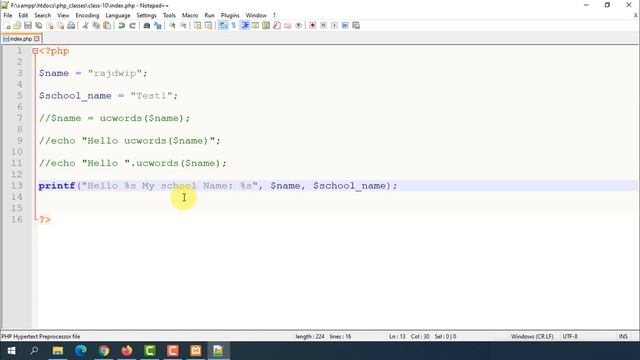This screenshot has width=640, height=360.
Task: Open Find with the binoculars icon
Action: tap(147, 25)
